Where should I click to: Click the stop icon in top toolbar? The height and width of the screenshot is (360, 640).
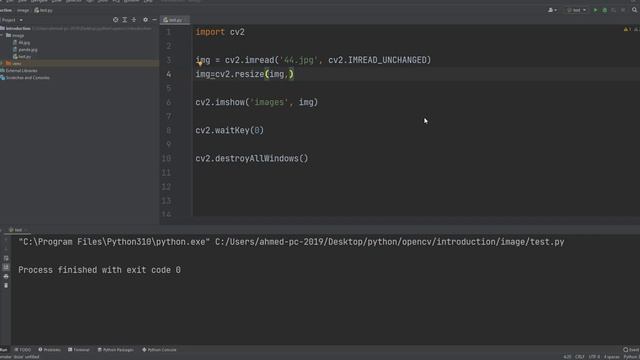[623, 10]
